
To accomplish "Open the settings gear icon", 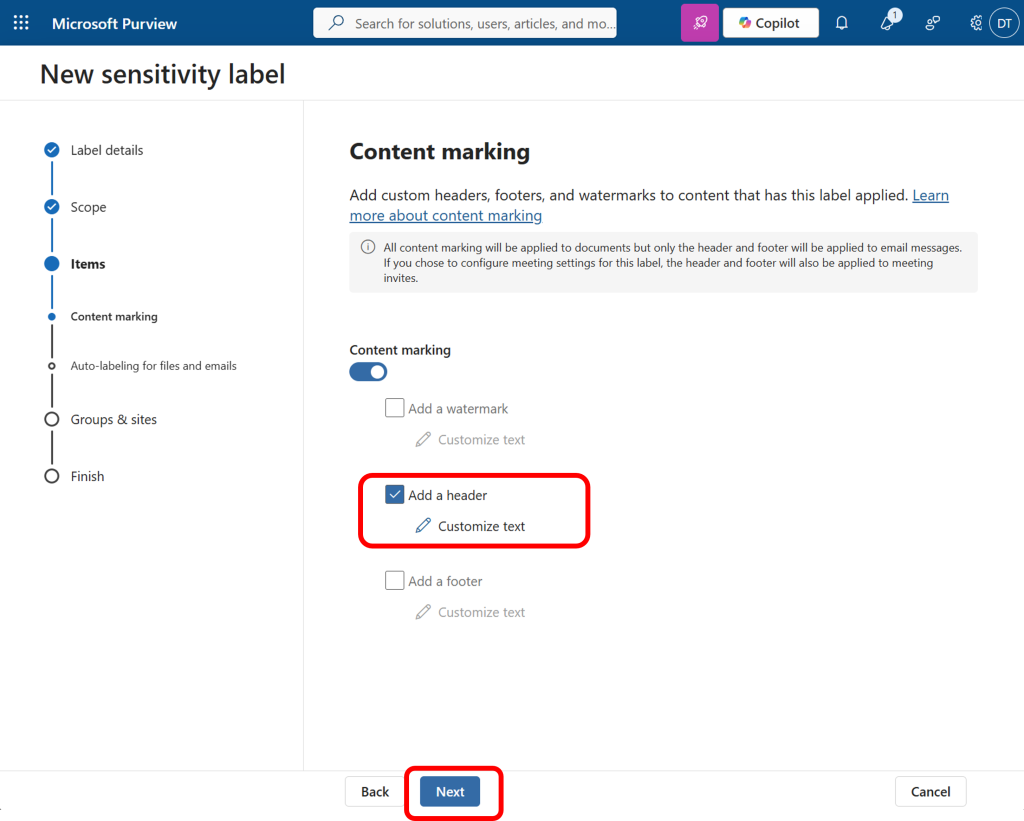I will 976,24.
